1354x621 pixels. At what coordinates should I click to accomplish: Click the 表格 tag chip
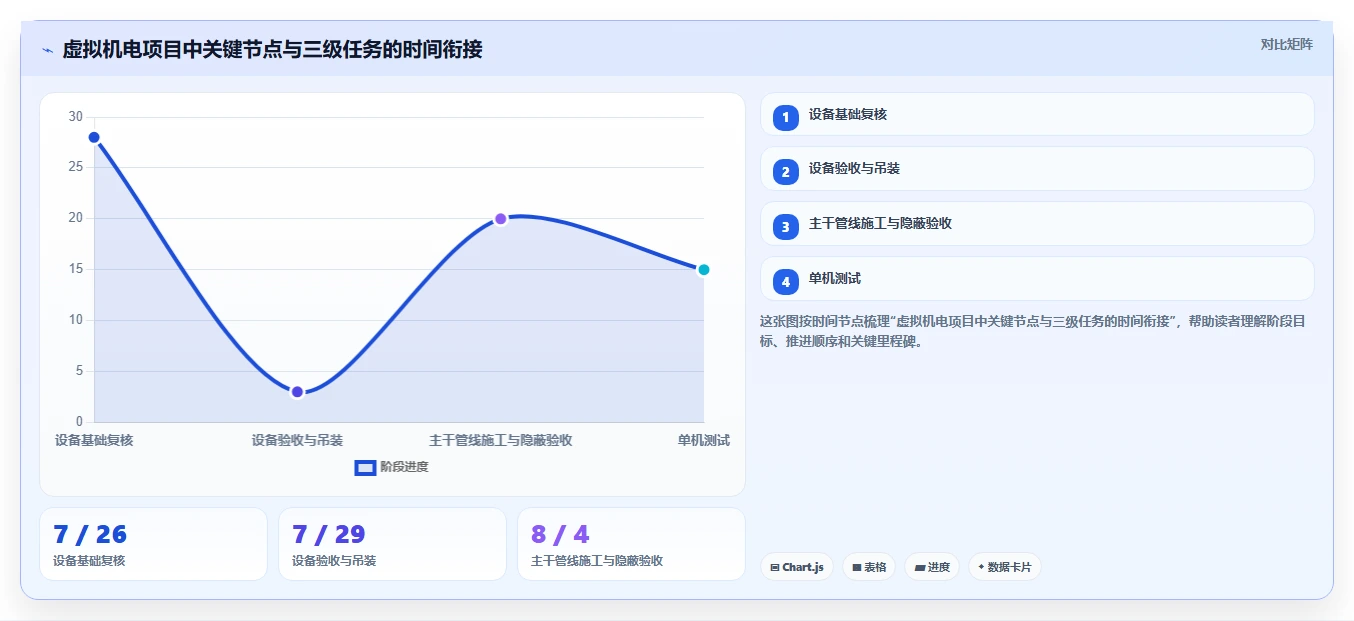[x=868, y=567]
